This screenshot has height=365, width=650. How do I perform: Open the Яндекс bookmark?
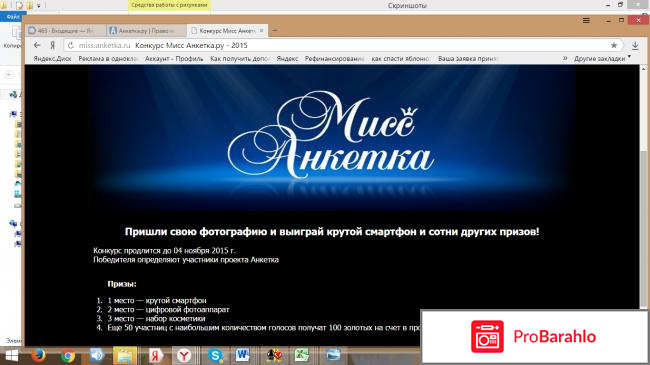pos(287,59)
